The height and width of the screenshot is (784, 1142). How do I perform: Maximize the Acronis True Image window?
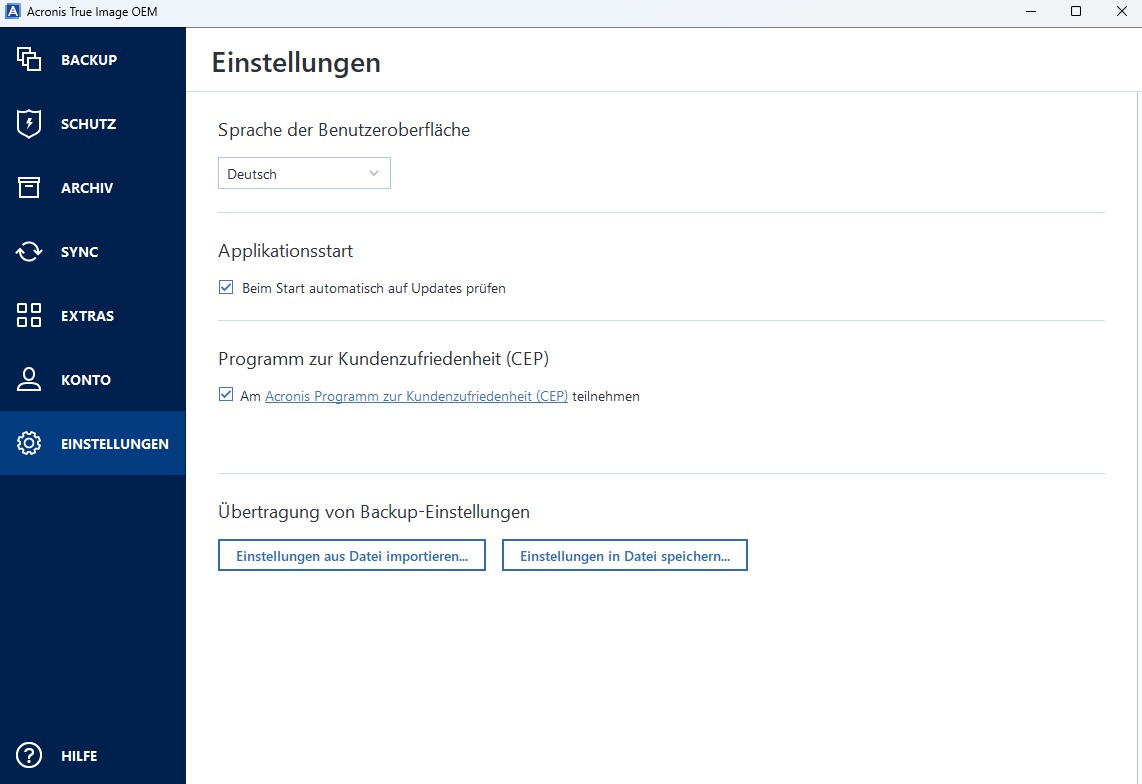pos(1076,12)
